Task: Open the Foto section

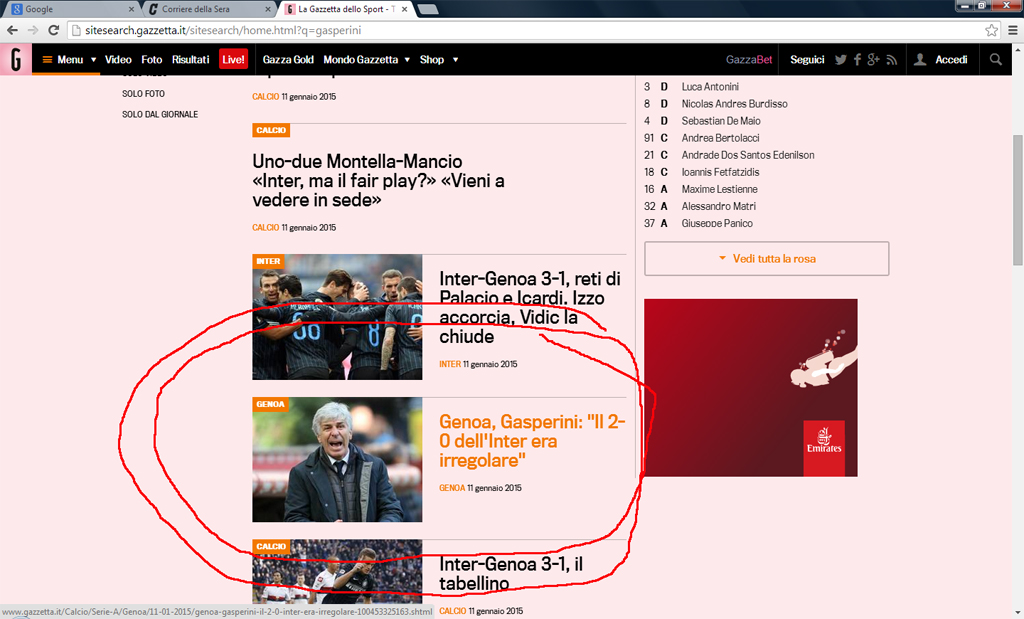Action: [152, 59]
